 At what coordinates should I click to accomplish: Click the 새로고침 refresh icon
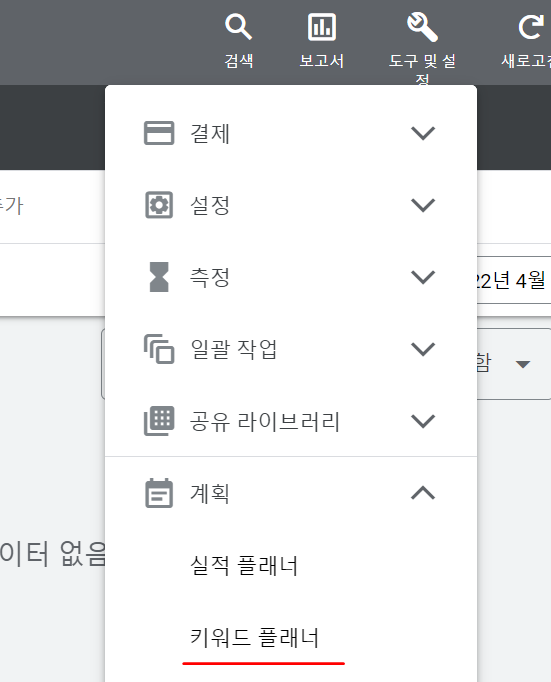click(531, 27)
